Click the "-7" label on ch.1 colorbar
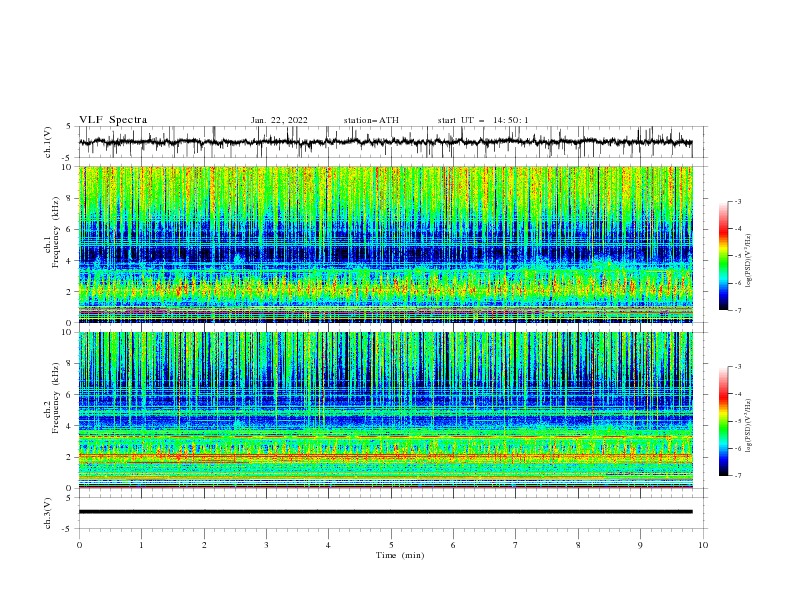 tap(737, 310)
